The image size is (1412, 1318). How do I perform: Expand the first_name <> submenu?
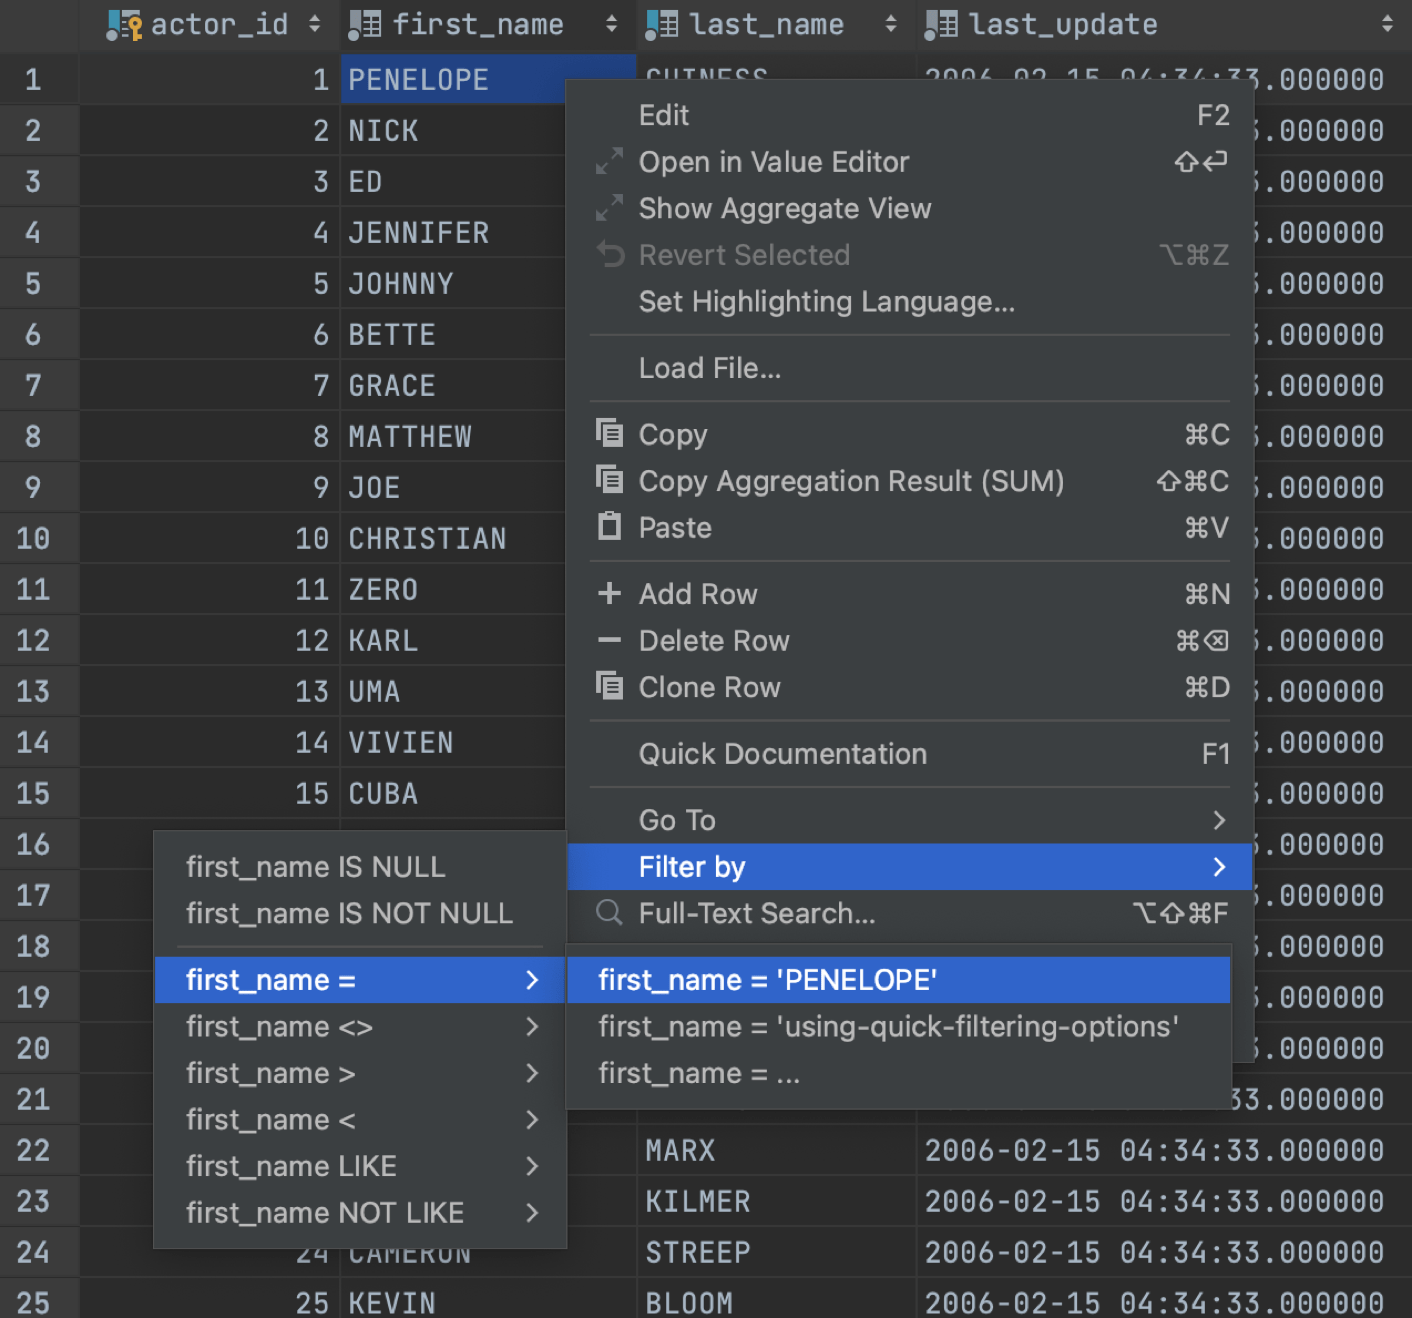coord(279,1026)
